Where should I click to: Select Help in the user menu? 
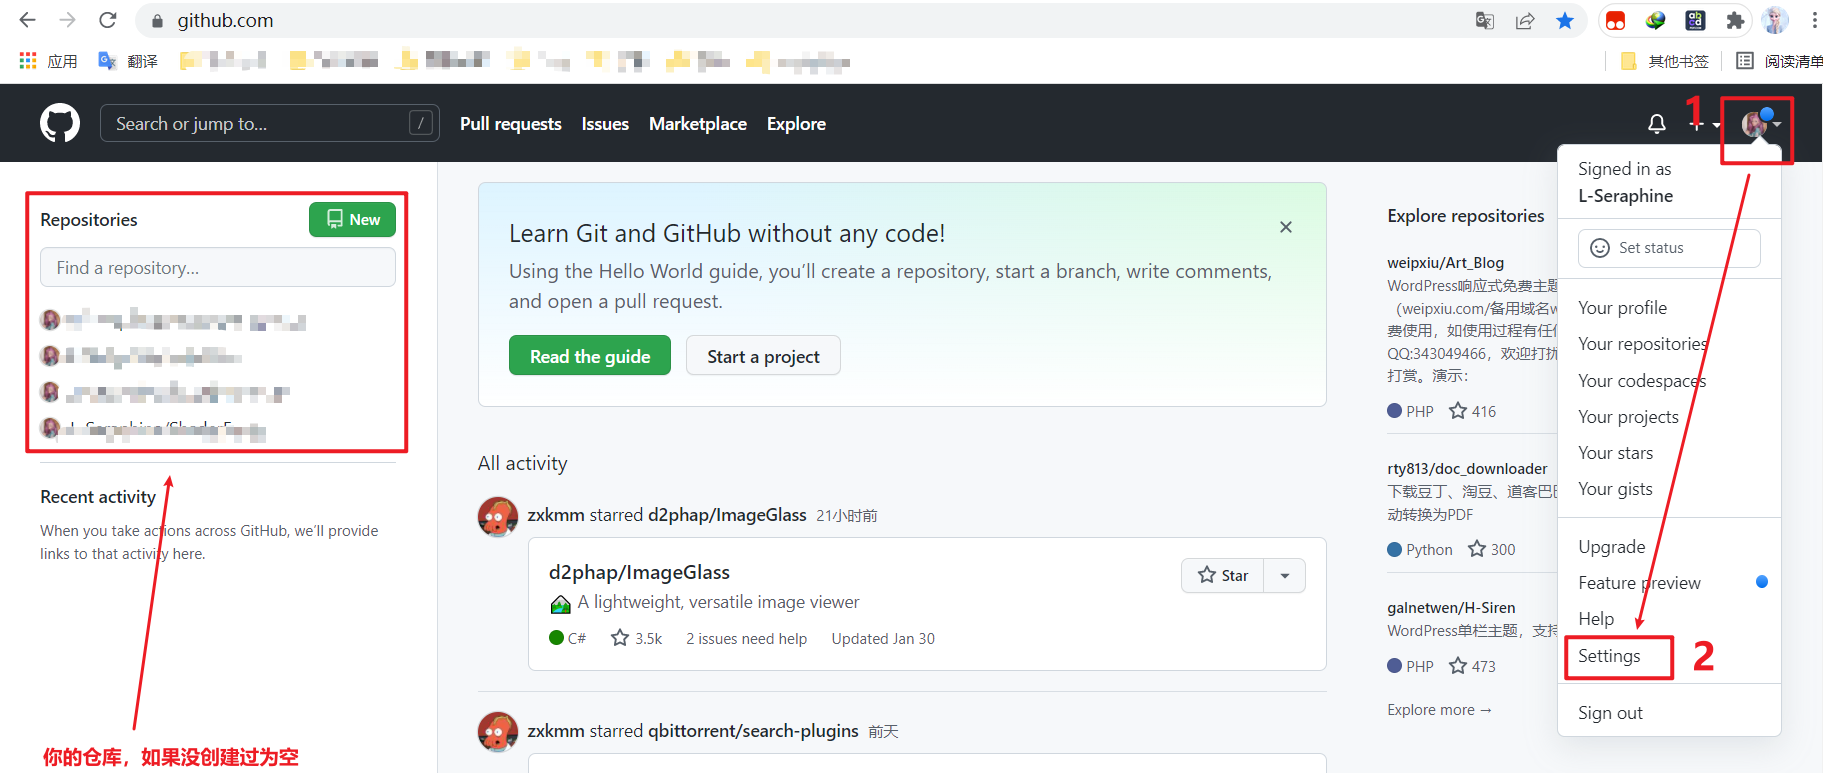[1669, 619]
